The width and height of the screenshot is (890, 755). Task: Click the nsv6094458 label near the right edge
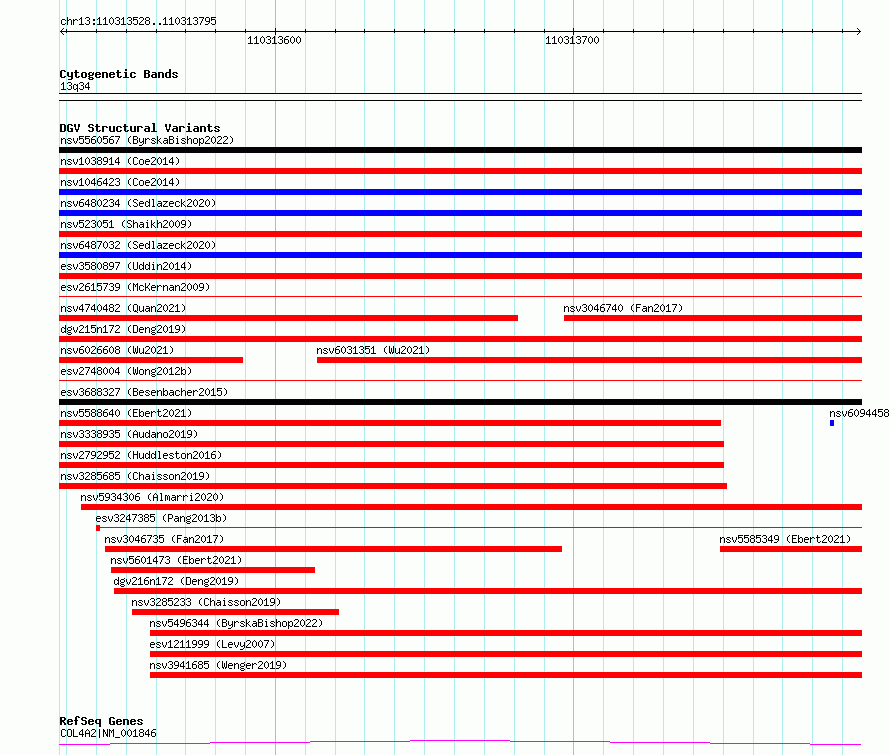click(859, 413)
